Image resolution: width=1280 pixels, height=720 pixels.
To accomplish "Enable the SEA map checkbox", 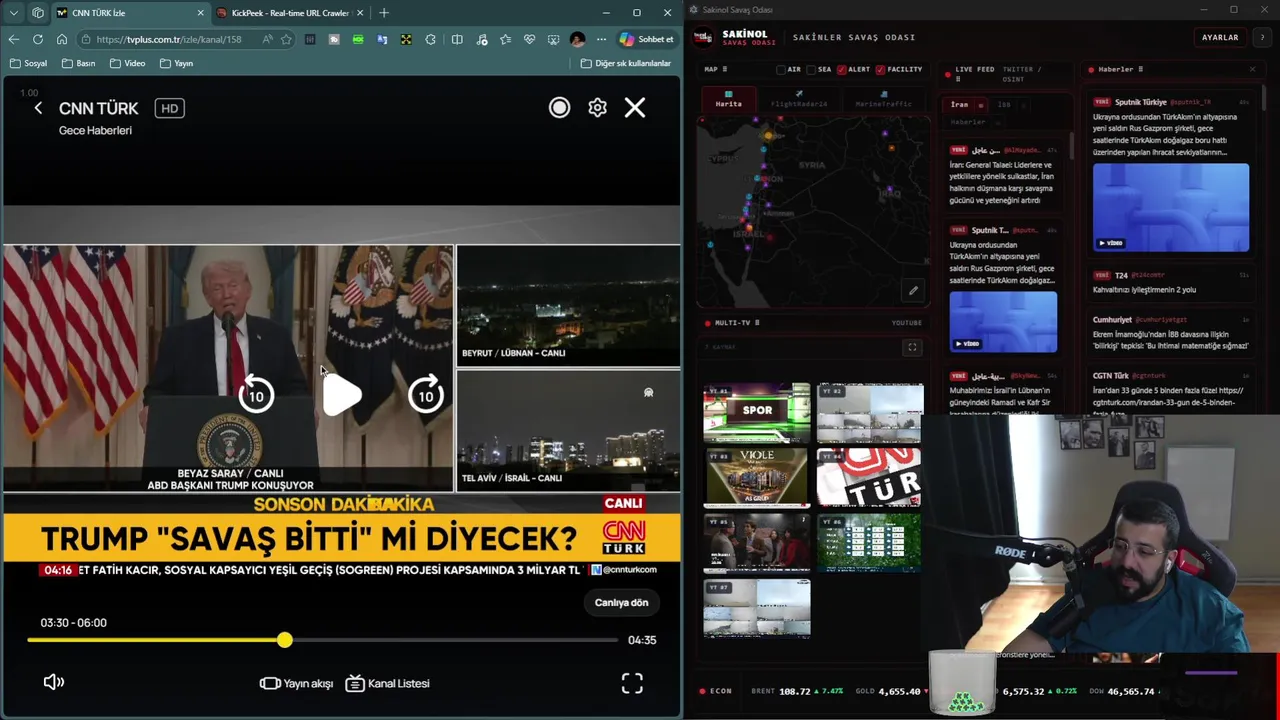I will tap(811, 70).
